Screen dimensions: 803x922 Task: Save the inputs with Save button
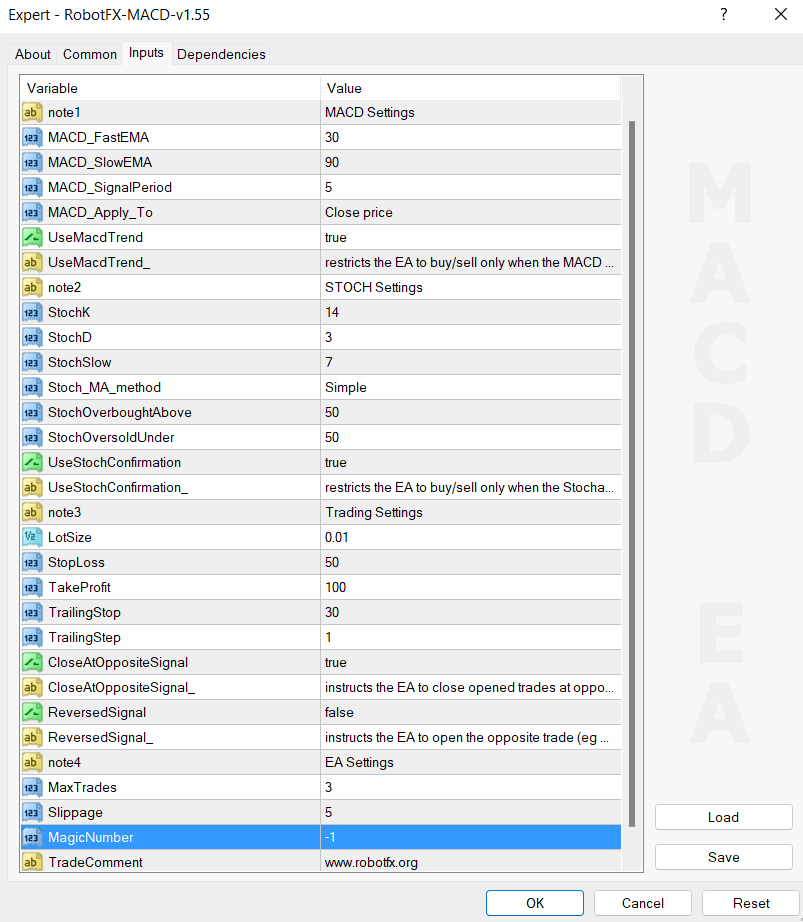[724, 857]
